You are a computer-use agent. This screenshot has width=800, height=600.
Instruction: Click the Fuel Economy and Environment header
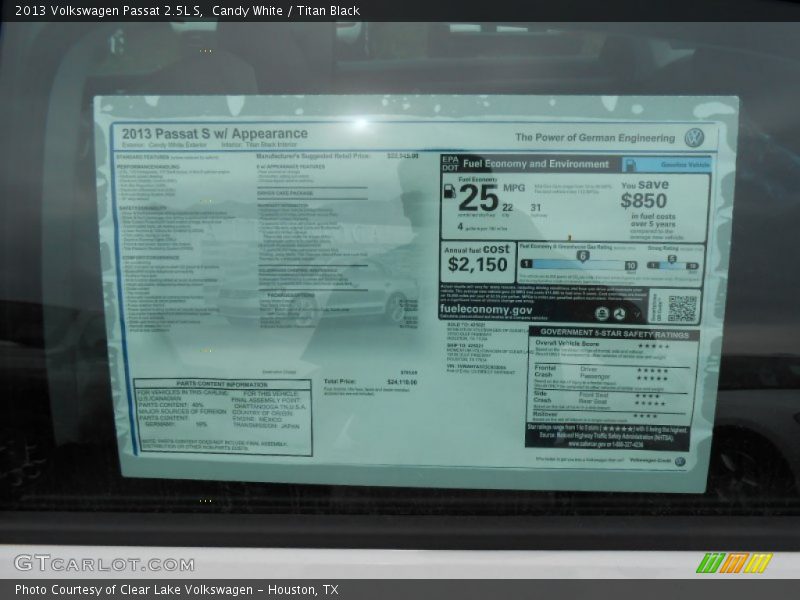pyautogui.click(x=535, y=164)
